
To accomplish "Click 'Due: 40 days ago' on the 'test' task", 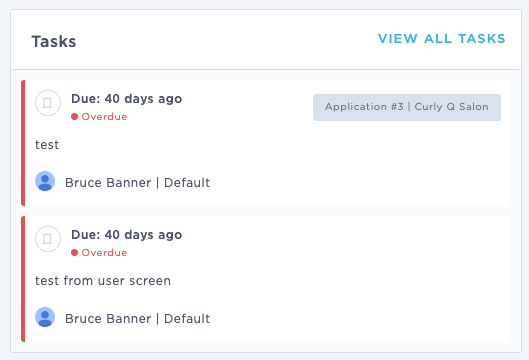I will pyautogui.click(x=127, y=99).
